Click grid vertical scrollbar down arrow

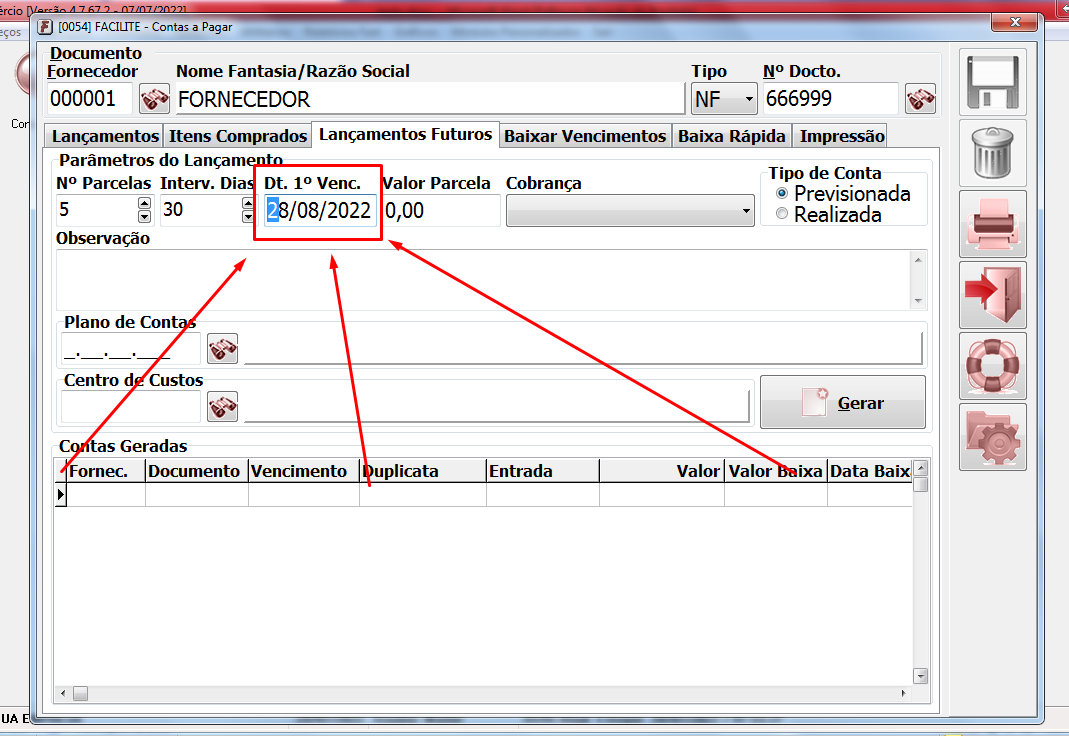(920, 676)
